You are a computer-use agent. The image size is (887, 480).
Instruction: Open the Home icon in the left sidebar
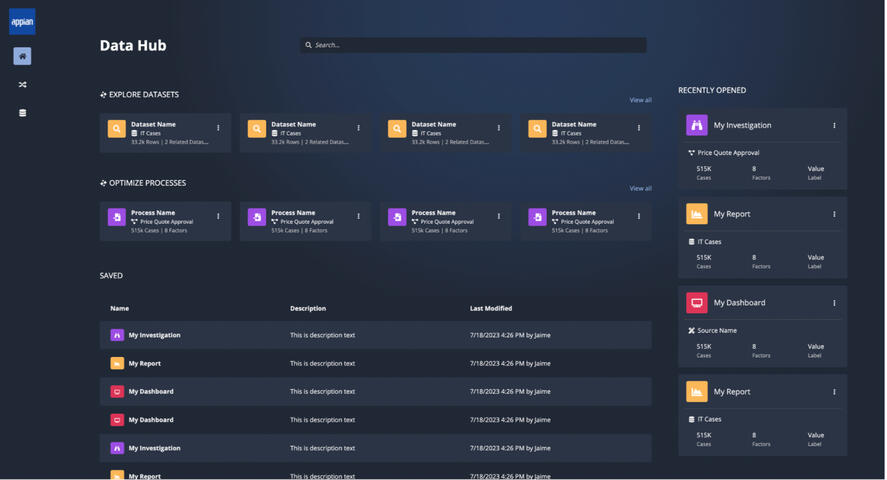click(22, 56)
